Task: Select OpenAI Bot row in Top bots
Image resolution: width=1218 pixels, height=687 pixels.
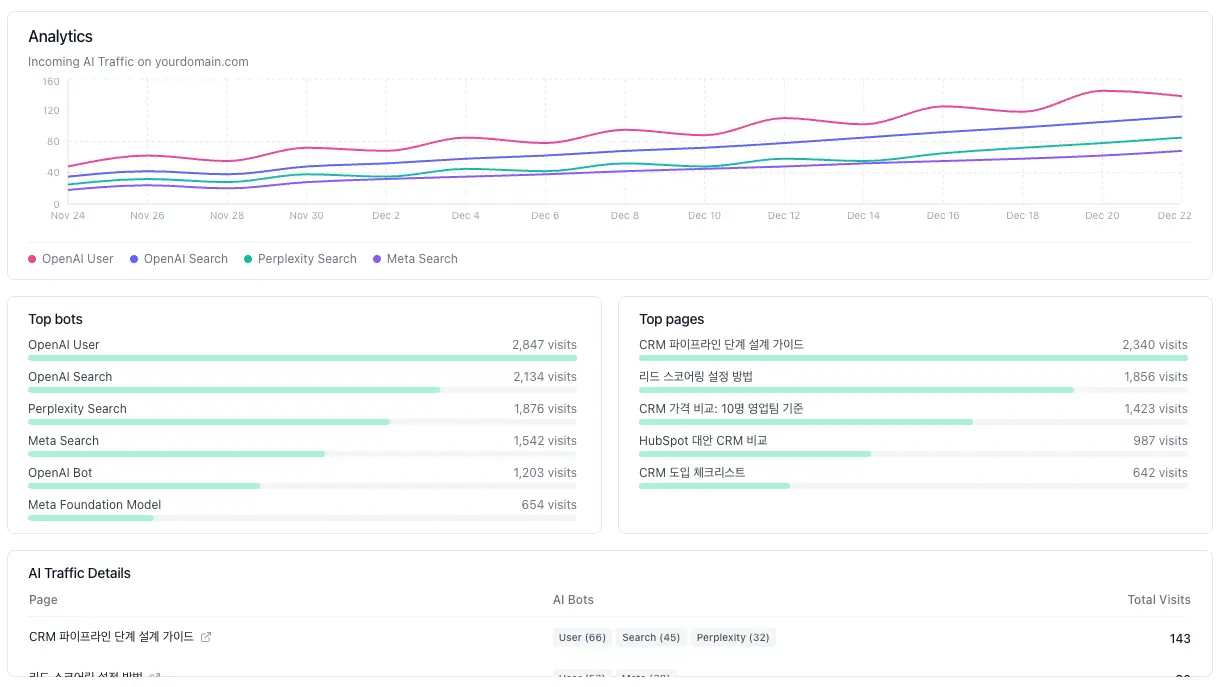Action: [60, 473]
